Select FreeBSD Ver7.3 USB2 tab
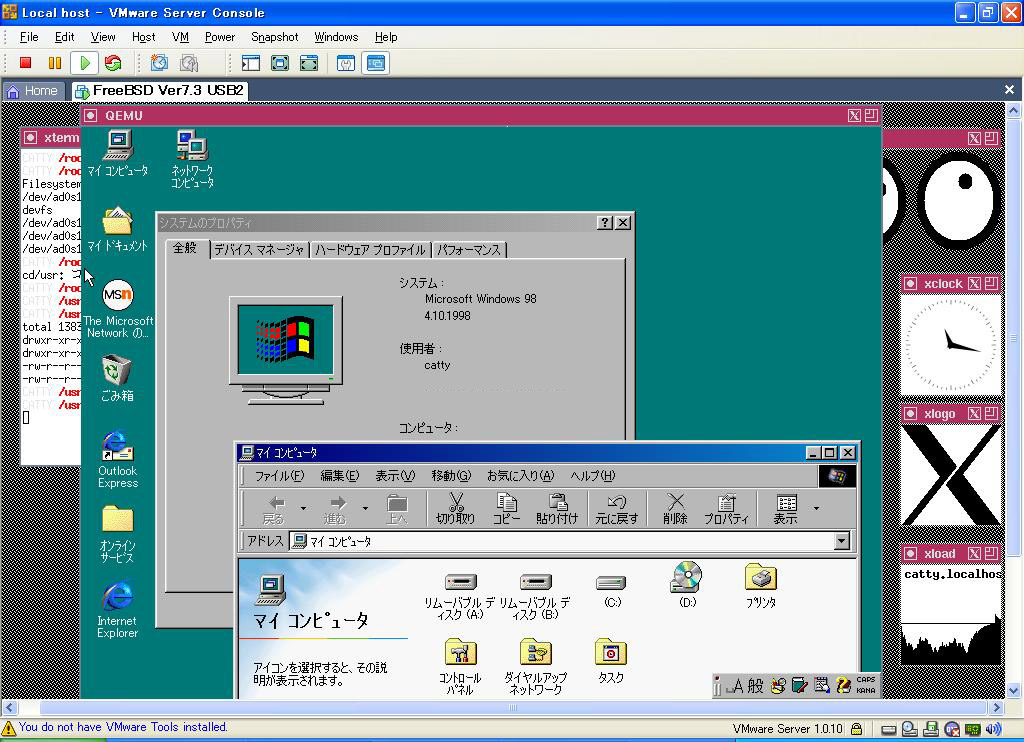The image size is (1024, 742). (x=159, y=91)
